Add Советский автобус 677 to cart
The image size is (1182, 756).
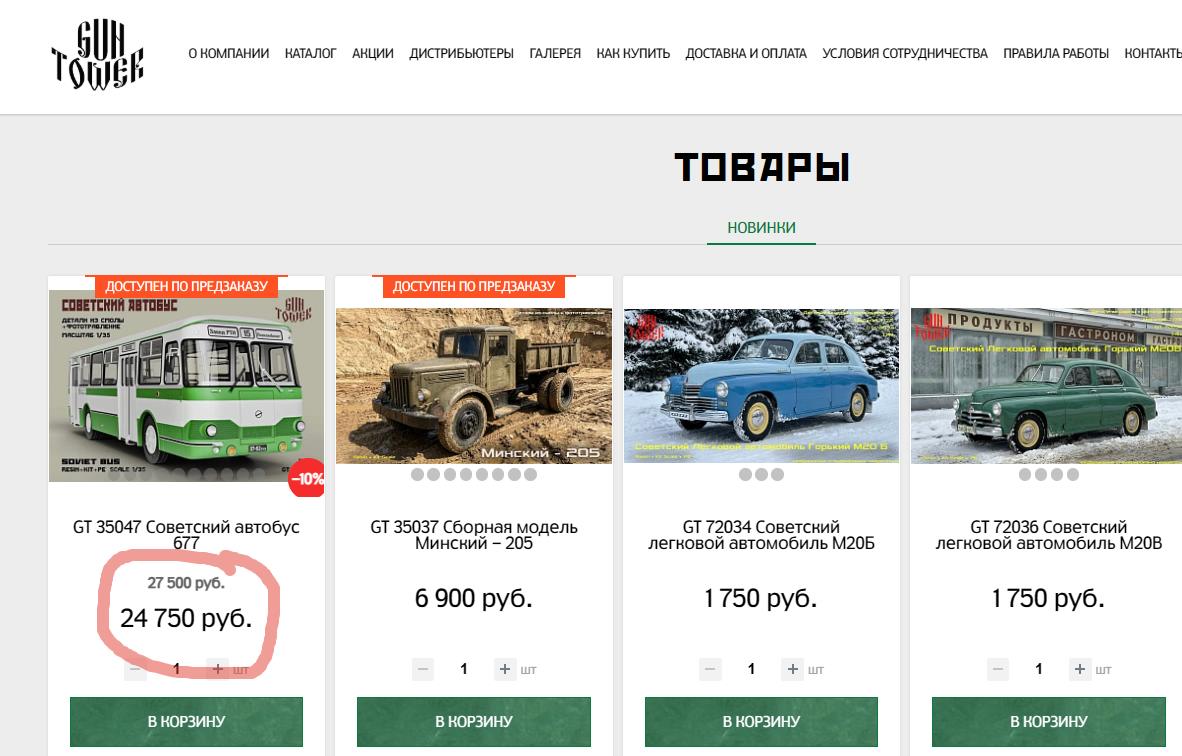[x=186, y=721]
